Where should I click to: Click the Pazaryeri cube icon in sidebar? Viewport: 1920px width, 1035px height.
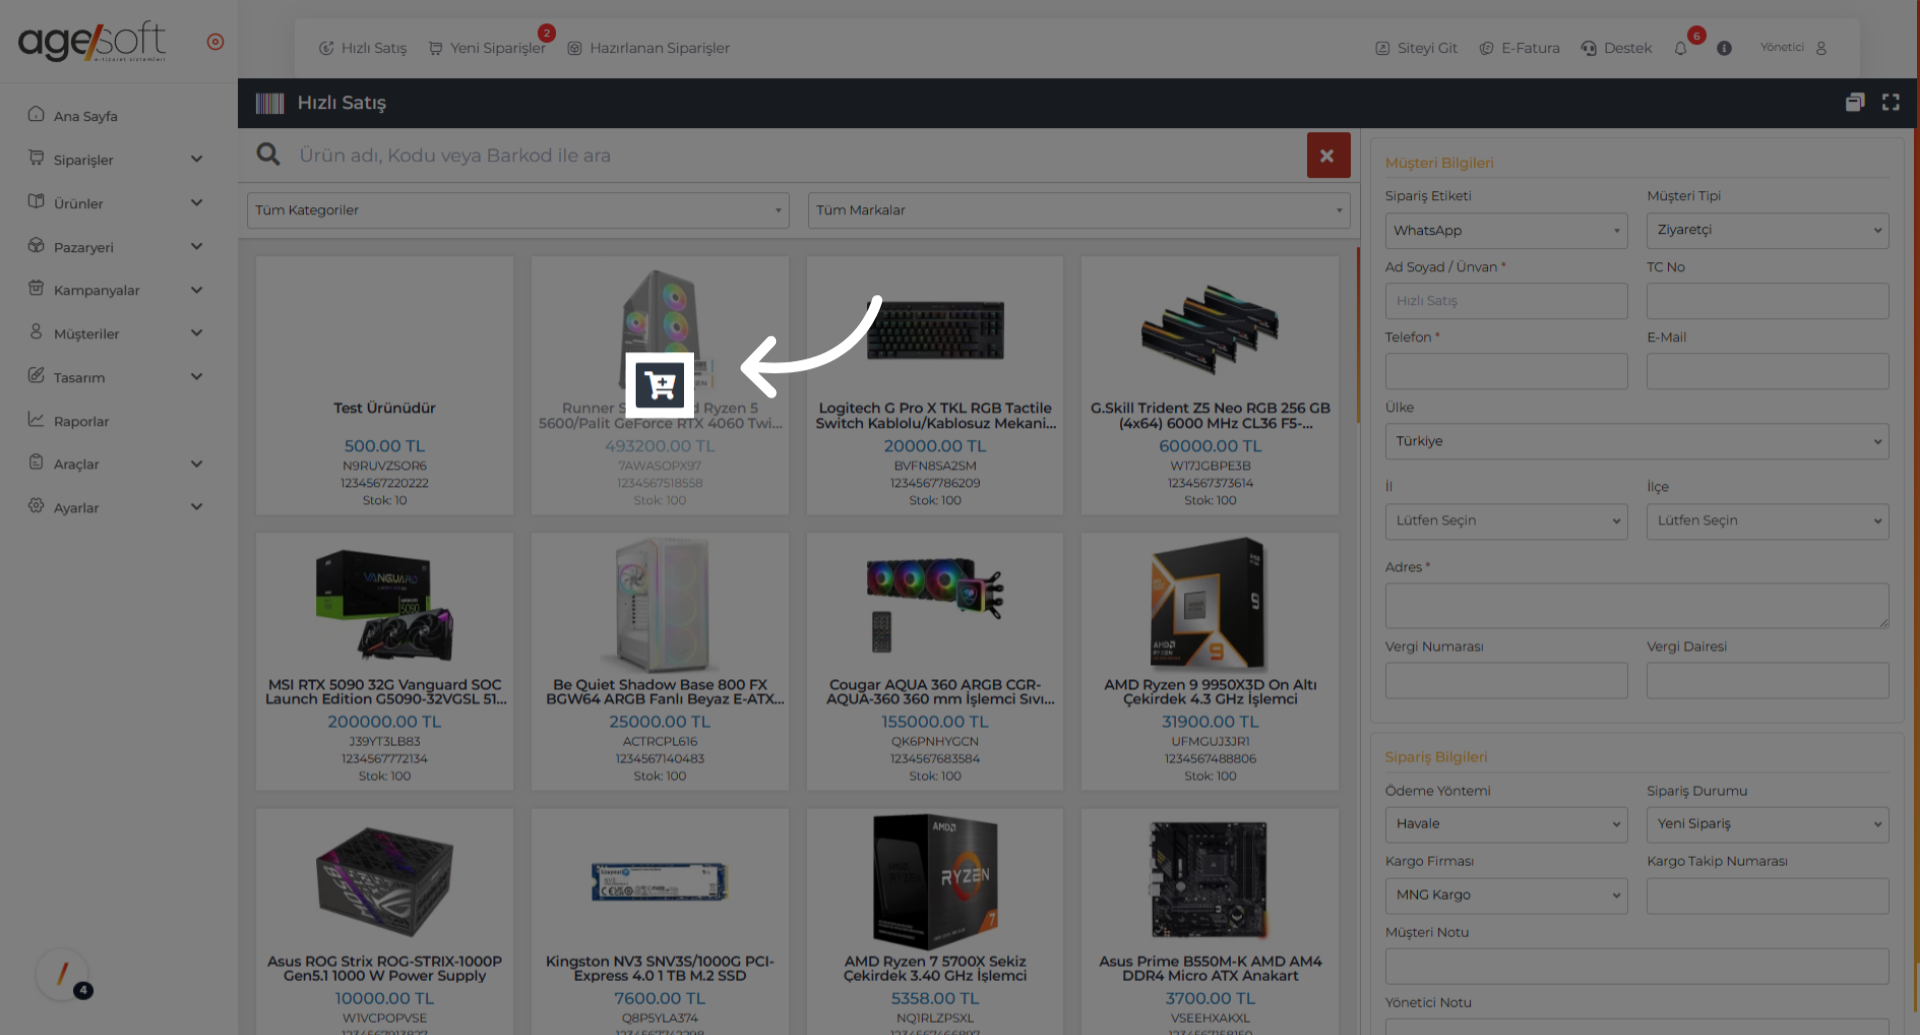pyautogui.click(x=36, y=245)
